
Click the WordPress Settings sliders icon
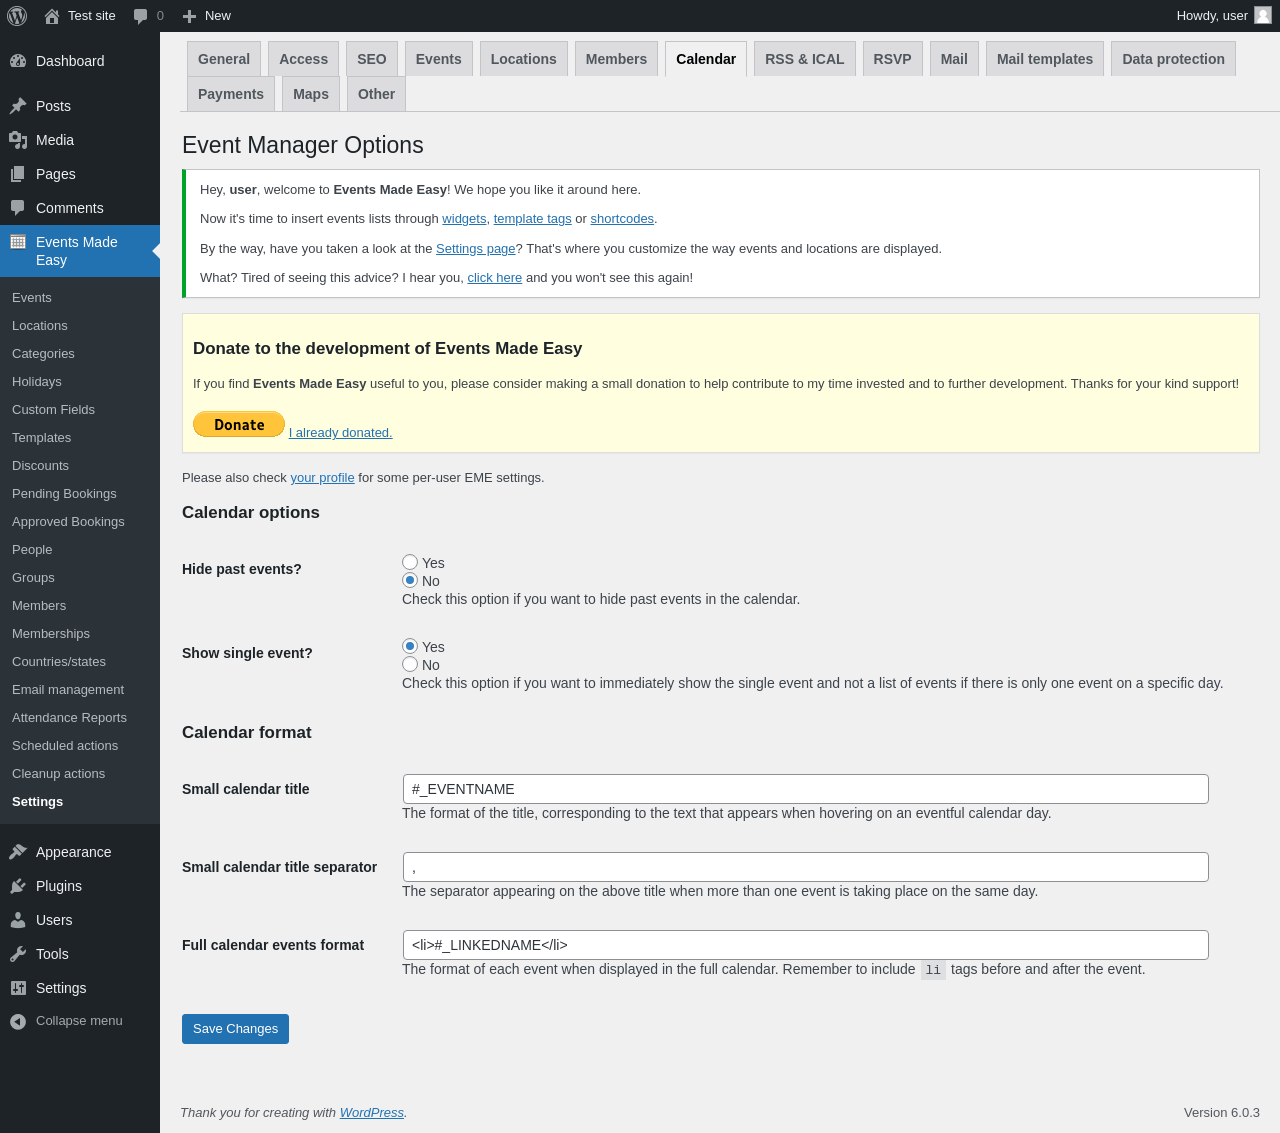point(18,988)
